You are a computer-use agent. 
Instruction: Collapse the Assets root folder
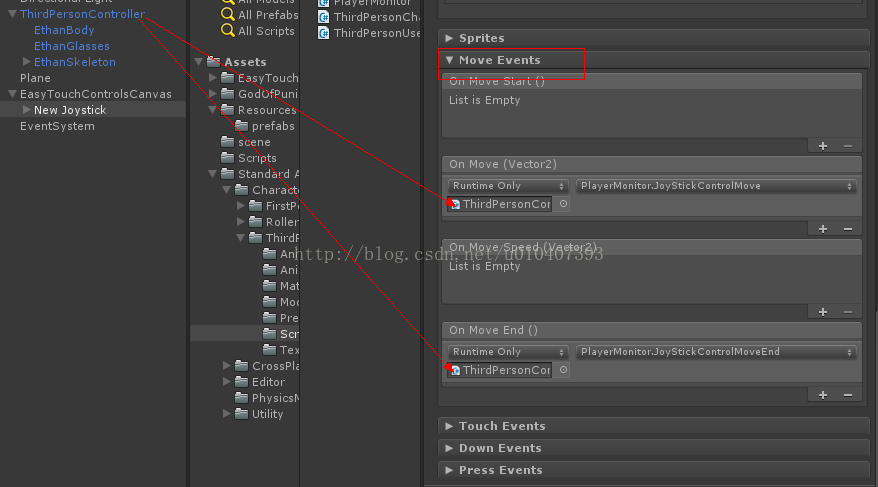pos(198,62)
